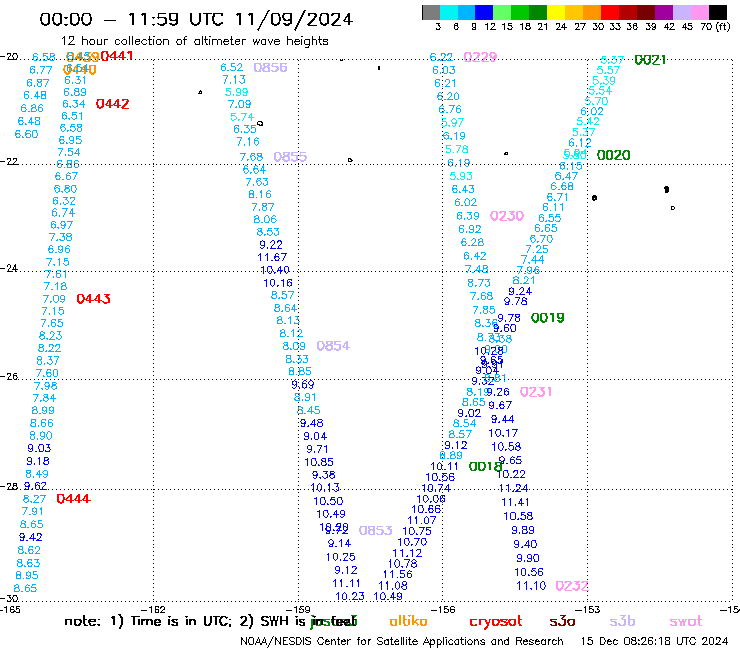740x650 pixels.
Task: Select the green time label 0019
Action: (x=547, y=318)
